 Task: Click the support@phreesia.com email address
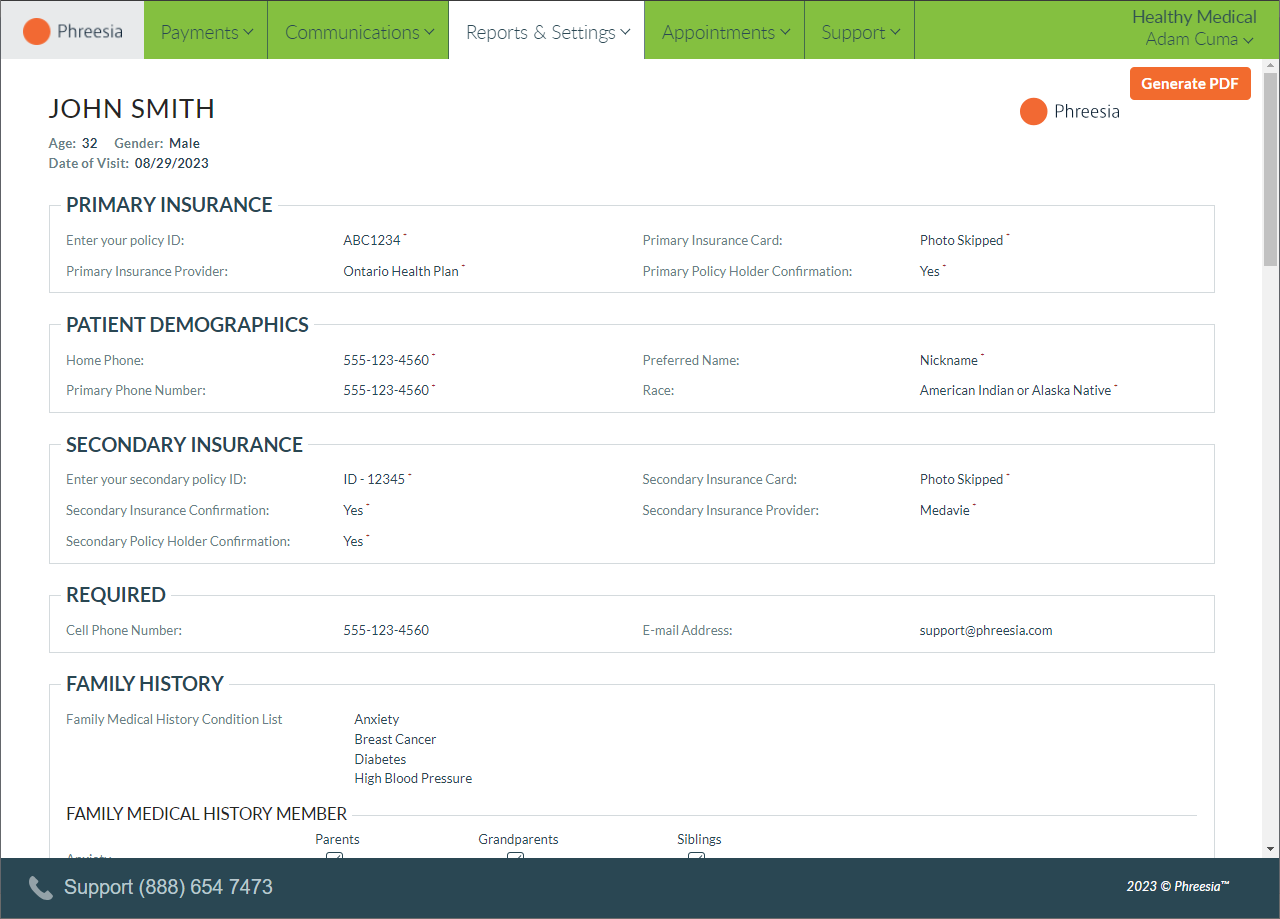click(986, 630)
